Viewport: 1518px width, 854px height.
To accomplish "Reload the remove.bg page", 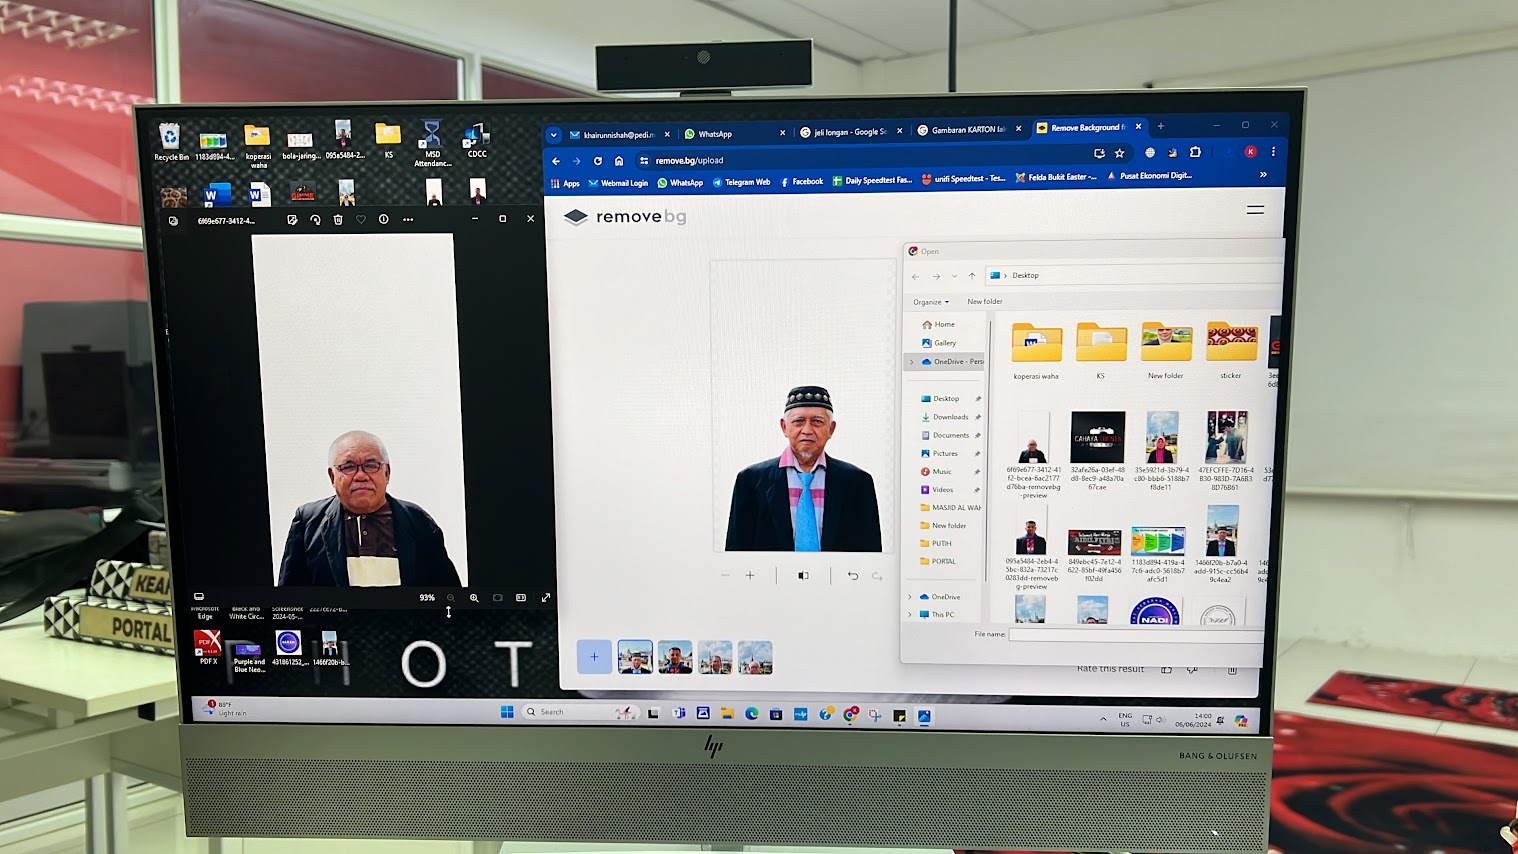I will point(598,161).
